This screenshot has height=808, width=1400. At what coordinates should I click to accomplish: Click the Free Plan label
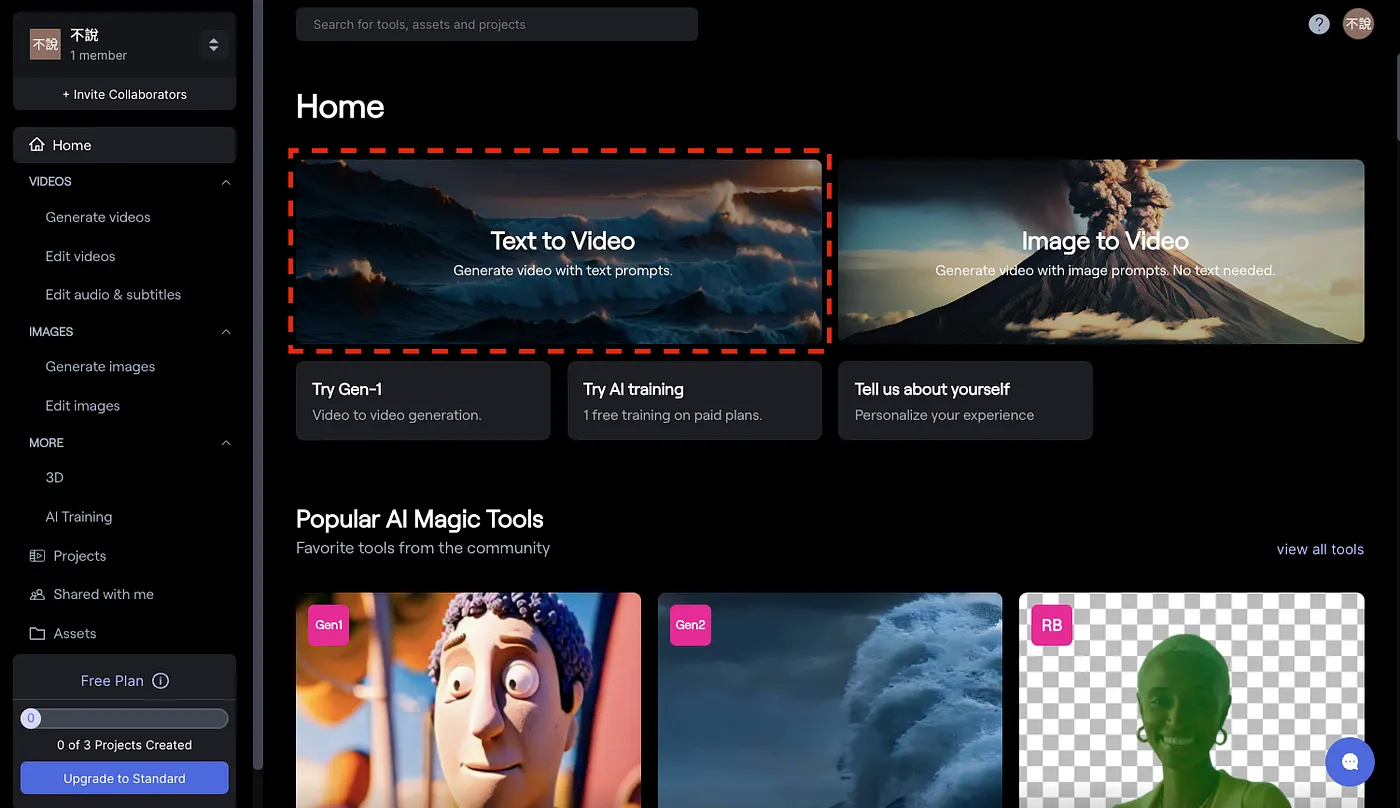click(x=112, y=681)
